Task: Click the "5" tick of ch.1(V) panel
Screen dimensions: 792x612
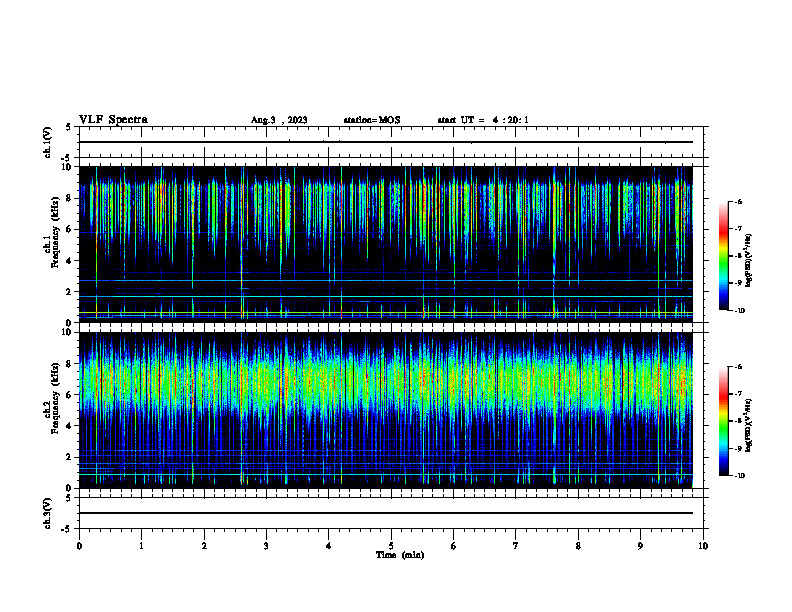Action: point(69,128)
